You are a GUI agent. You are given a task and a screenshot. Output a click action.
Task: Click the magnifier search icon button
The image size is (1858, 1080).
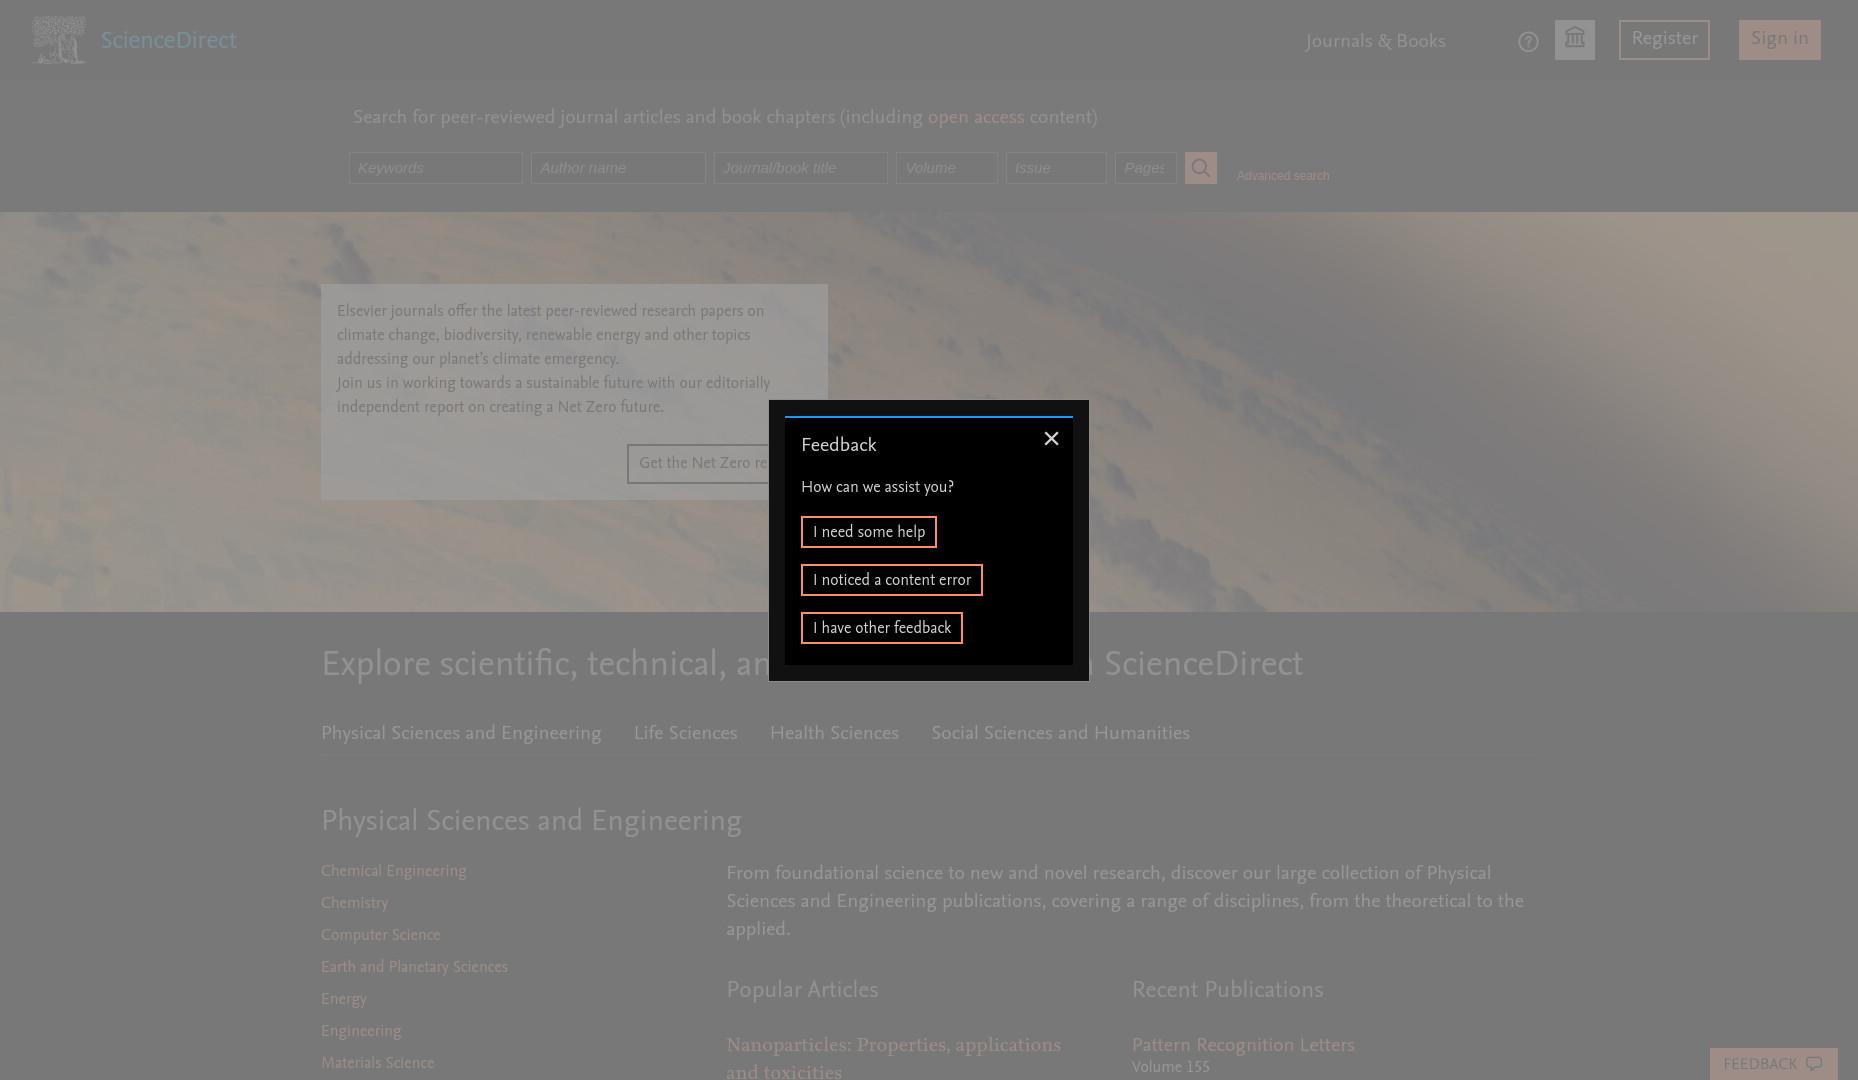[x=1201, y=168]
